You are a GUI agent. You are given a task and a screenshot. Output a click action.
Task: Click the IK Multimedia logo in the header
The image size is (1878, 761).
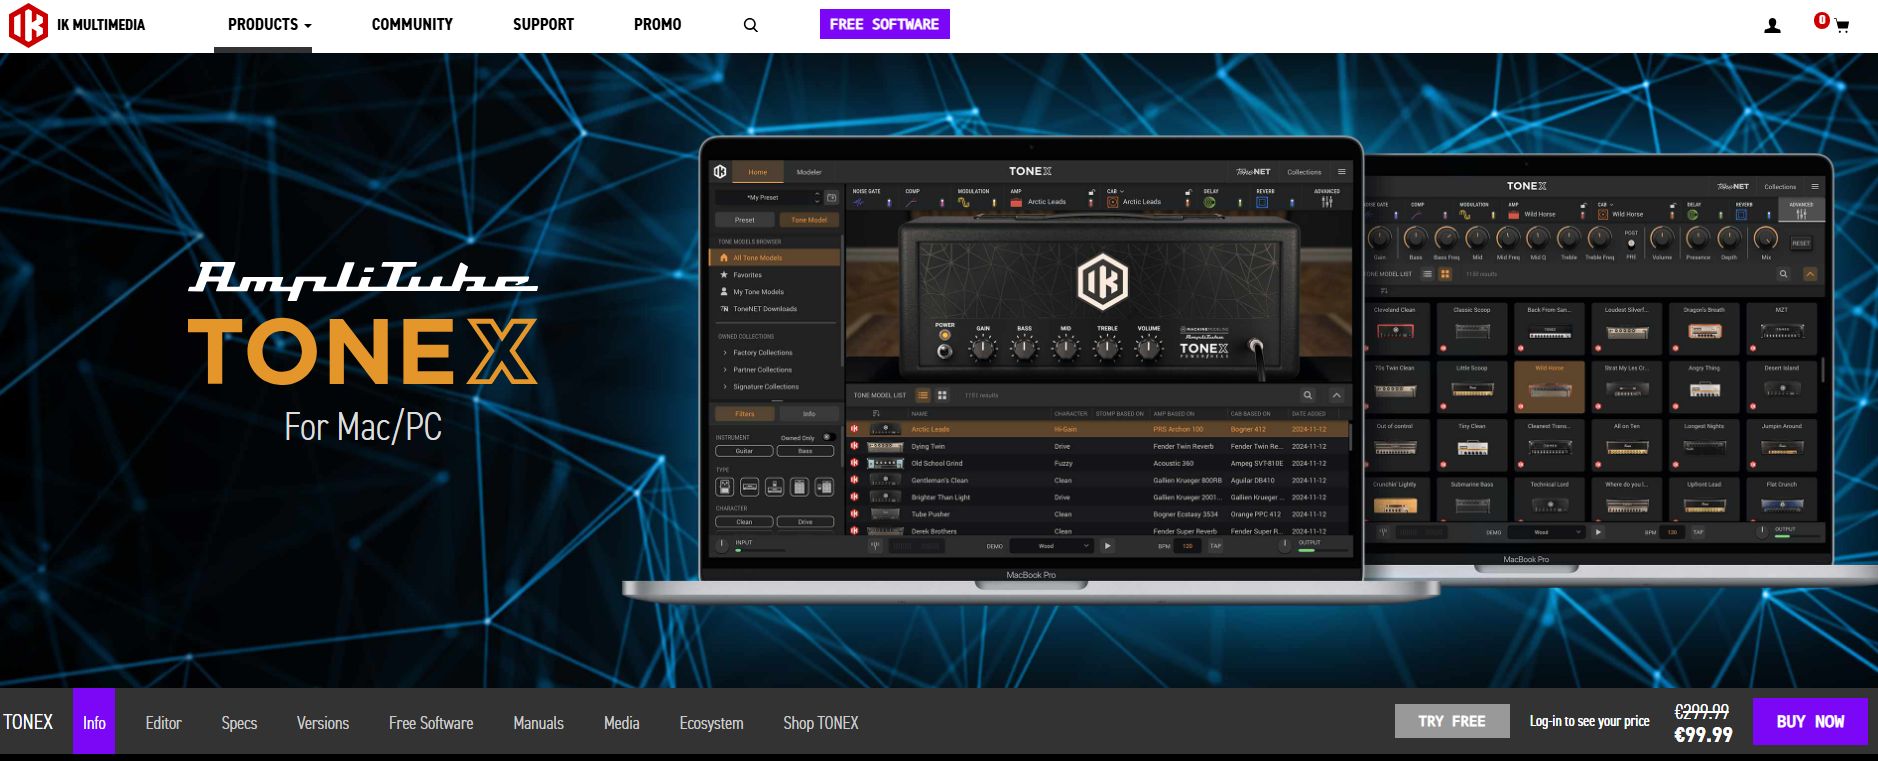point(76,25)
